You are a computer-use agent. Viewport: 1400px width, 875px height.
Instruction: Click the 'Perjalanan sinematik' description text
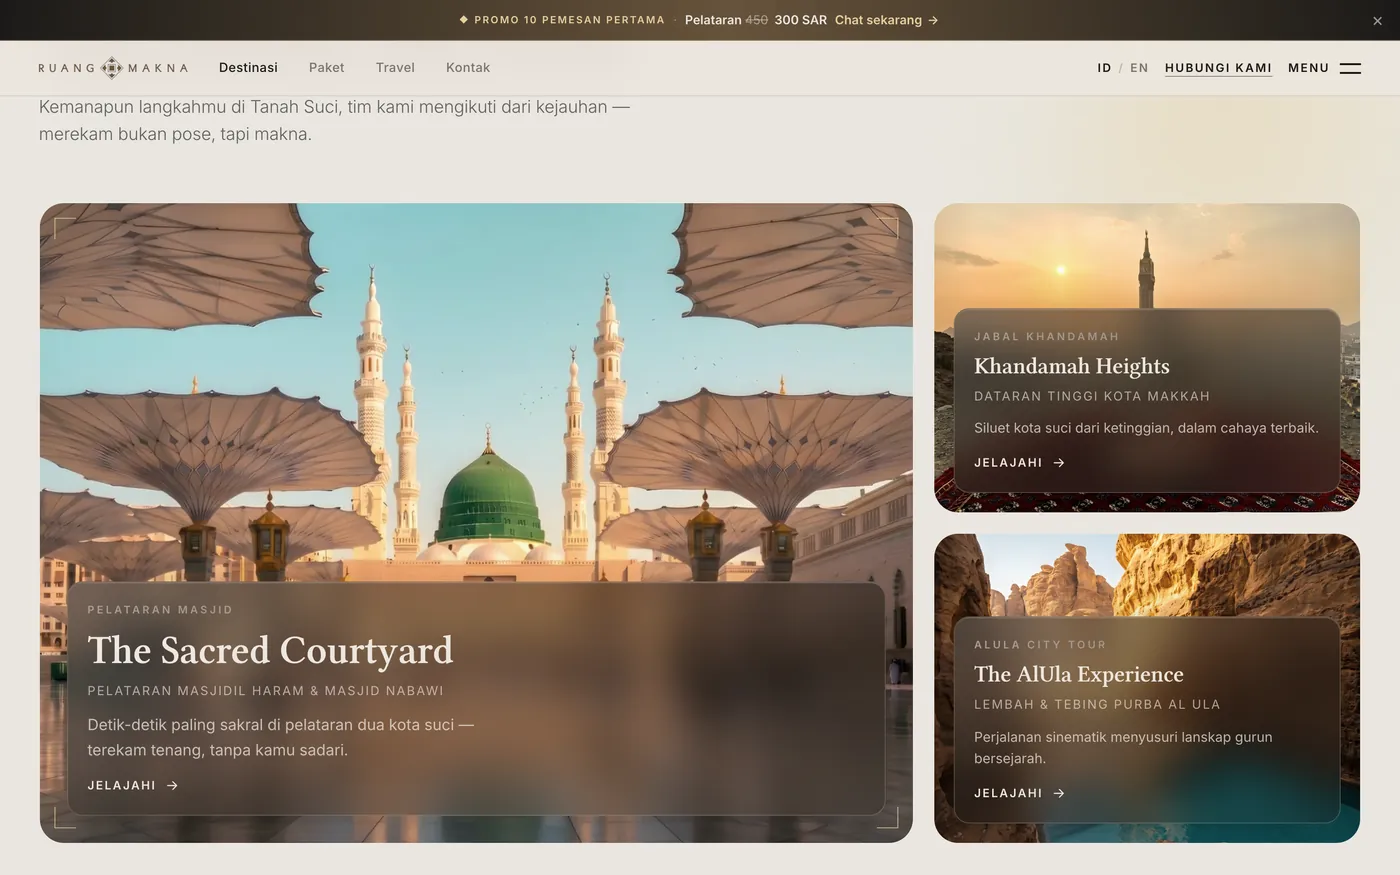click(1123, 748)
